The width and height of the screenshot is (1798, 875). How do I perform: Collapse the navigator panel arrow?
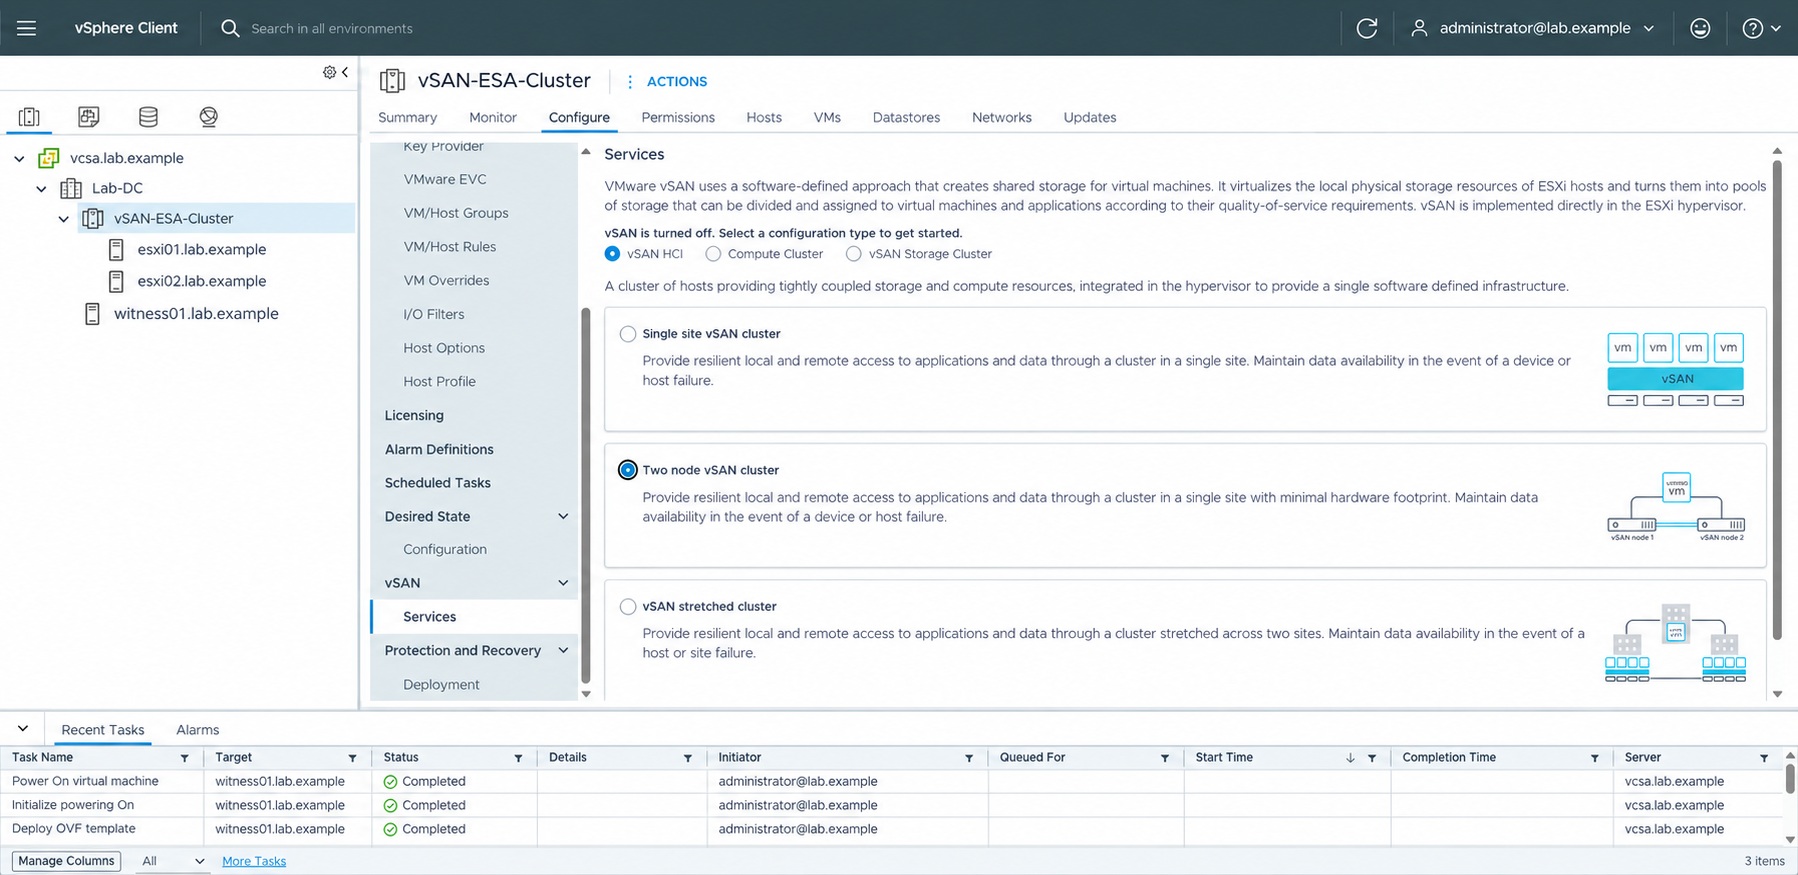pyautogui.click(x=345, y=72)
